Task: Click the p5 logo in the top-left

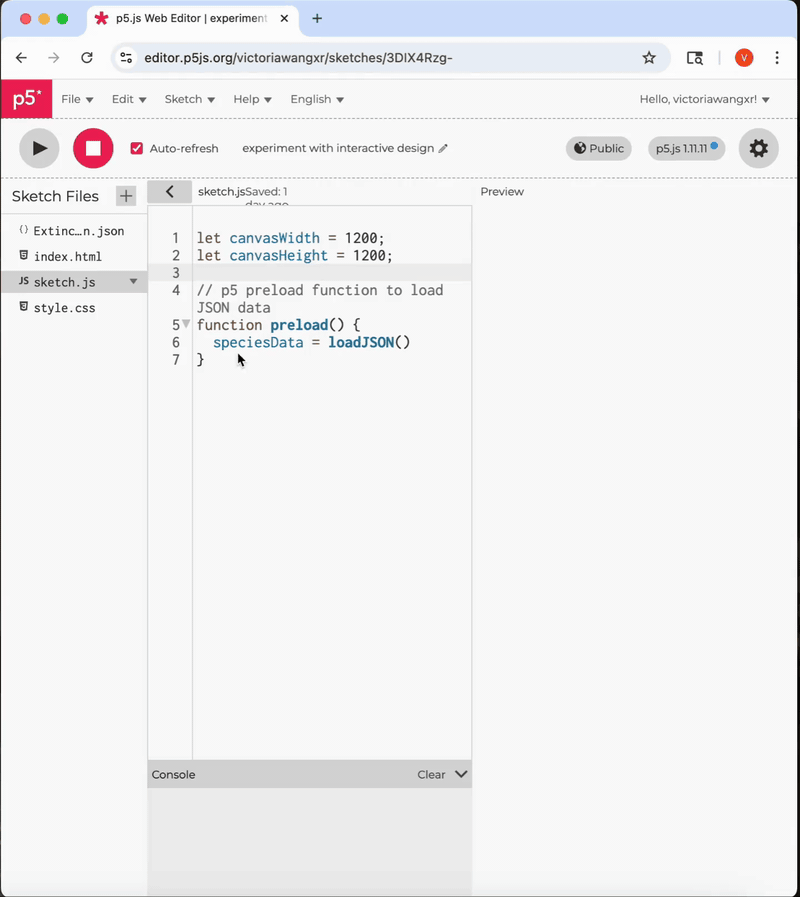Action: click(26, 99)
